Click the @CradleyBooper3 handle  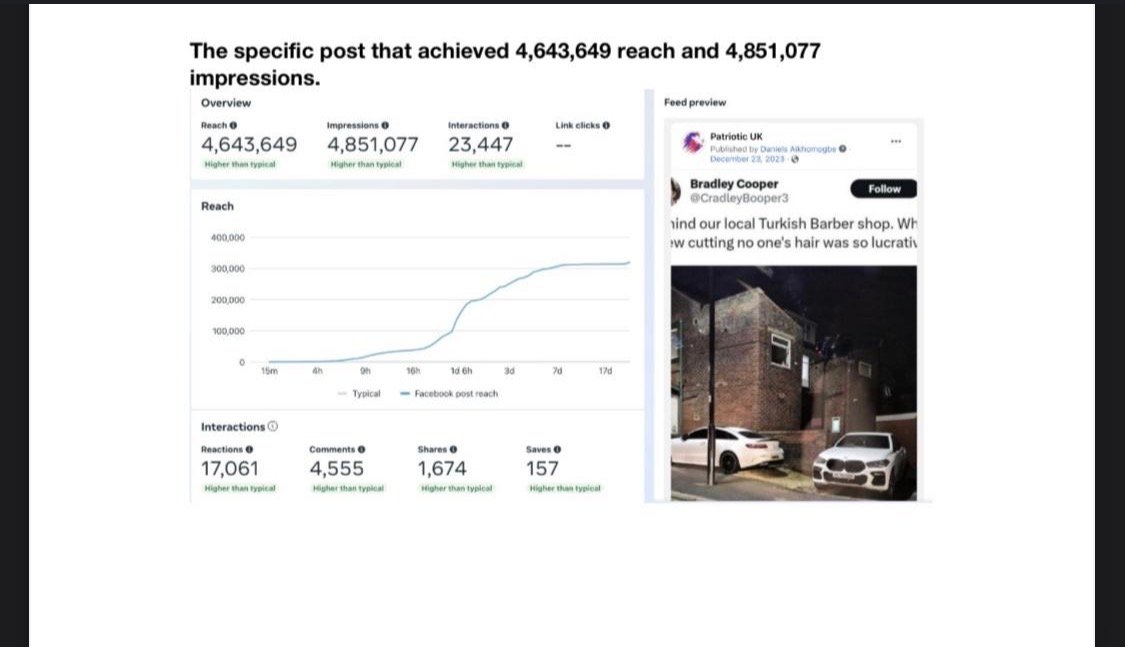[x=739, y=198]
